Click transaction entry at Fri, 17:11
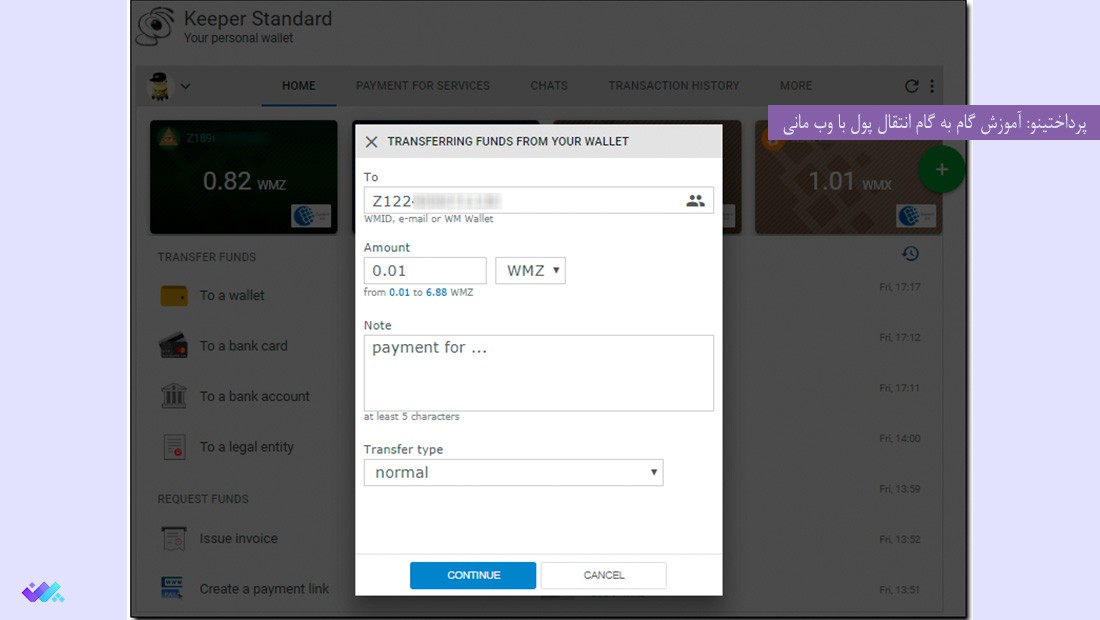The width and height of the screenshot is (1100, 620). click(x=899, y=388)
